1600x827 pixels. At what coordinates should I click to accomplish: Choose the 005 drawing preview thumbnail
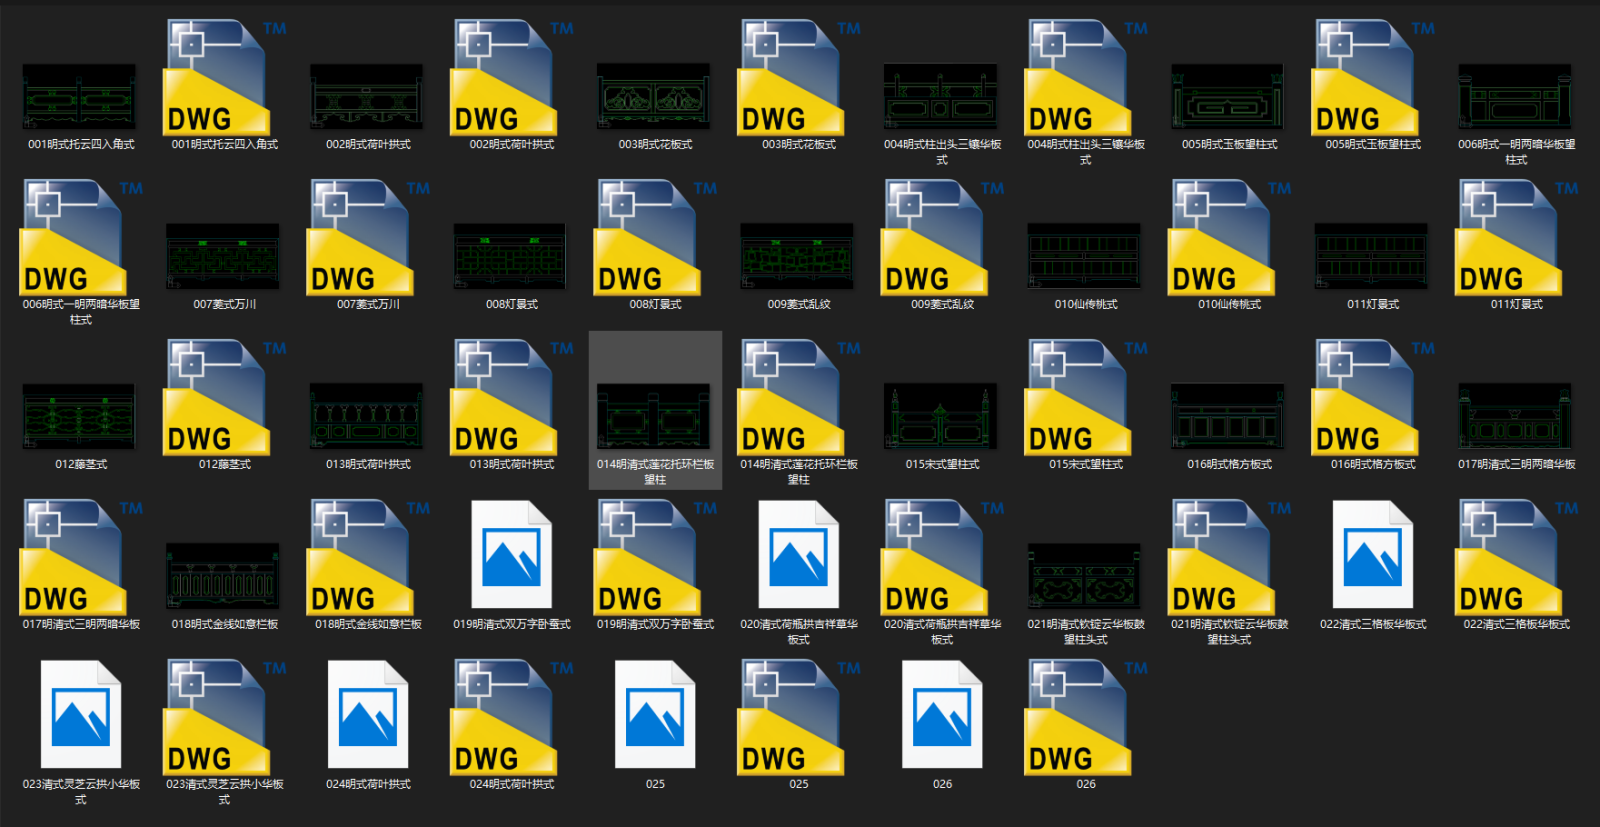coord(1228,97)
